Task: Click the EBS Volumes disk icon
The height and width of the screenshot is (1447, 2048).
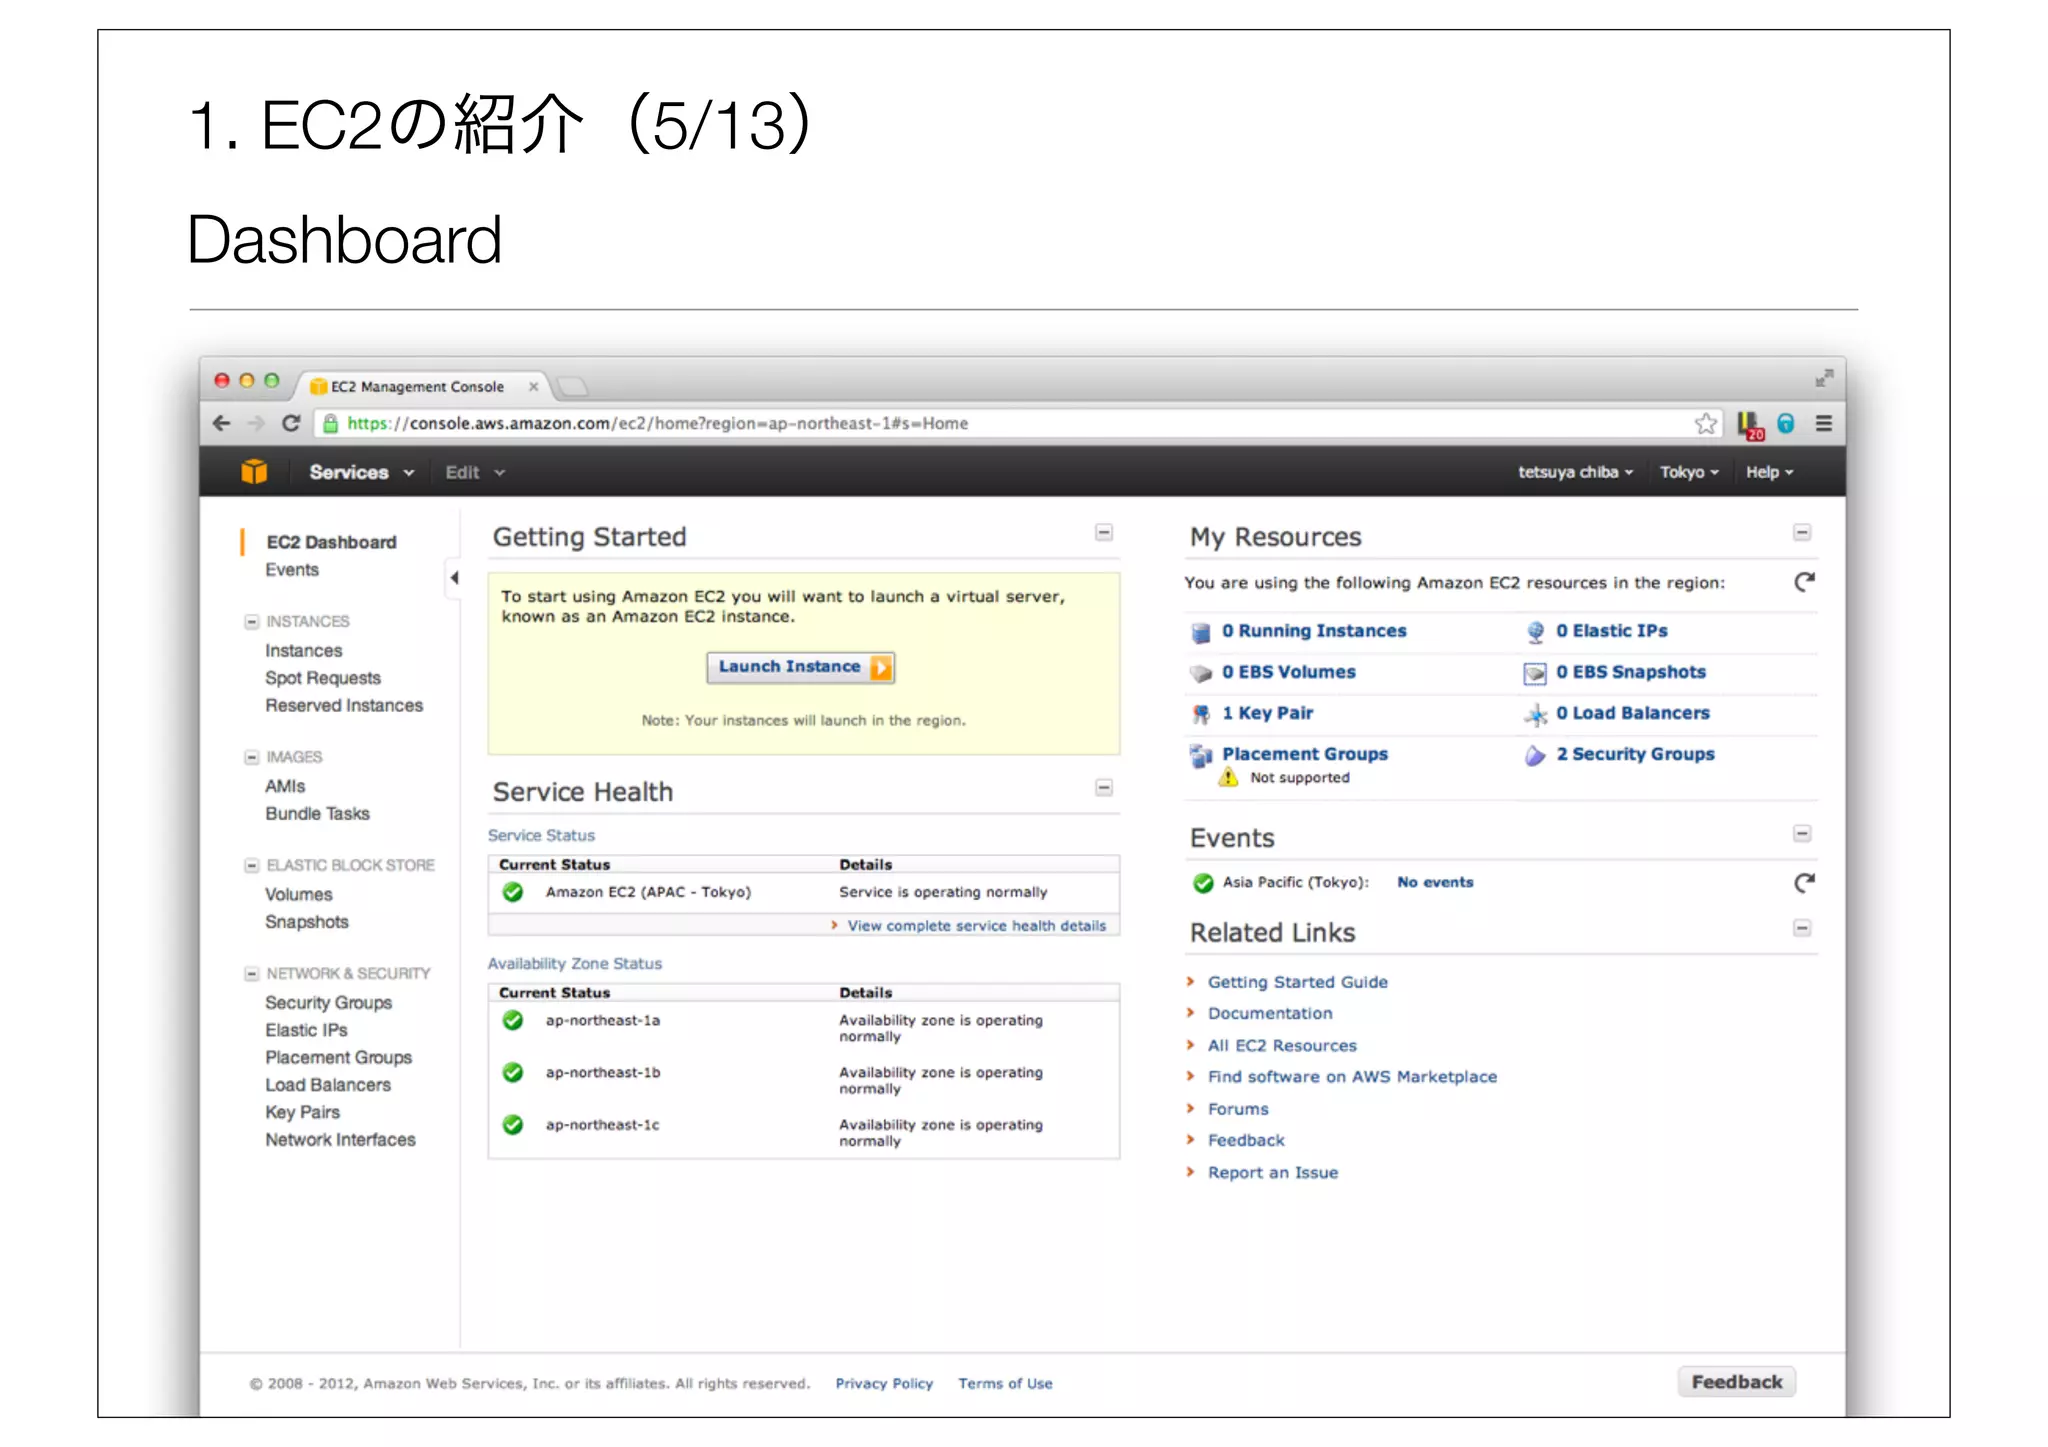Action: (1201, 673)
